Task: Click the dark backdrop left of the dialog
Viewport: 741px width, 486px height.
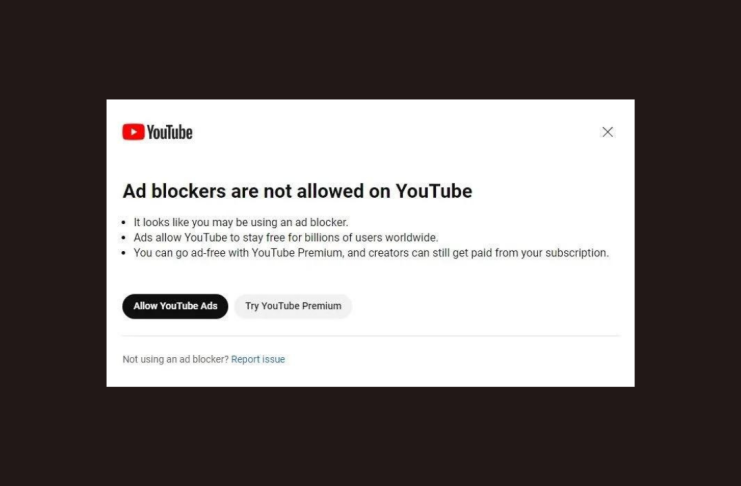Action: (53, 243)
